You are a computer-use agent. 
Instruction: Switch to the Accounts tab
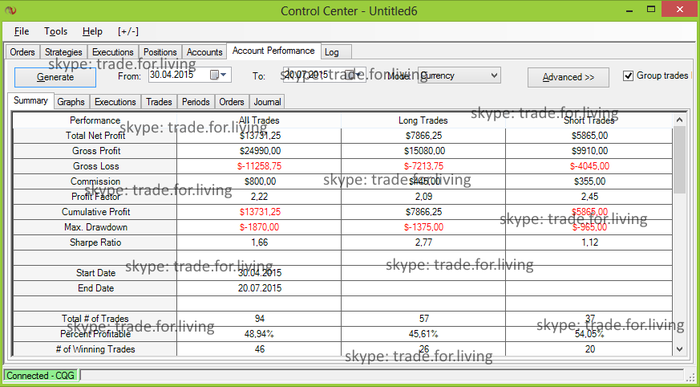(204, 52)
